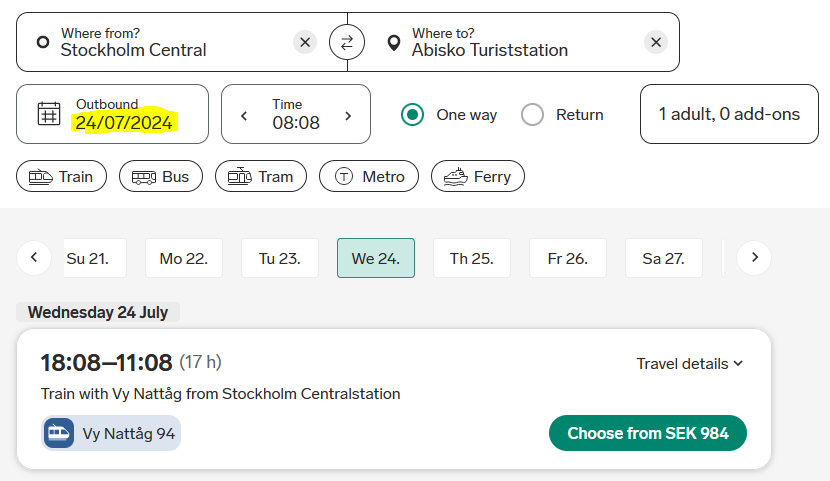
Task: Filter results by Metro
Action: [x=369, y=176]
